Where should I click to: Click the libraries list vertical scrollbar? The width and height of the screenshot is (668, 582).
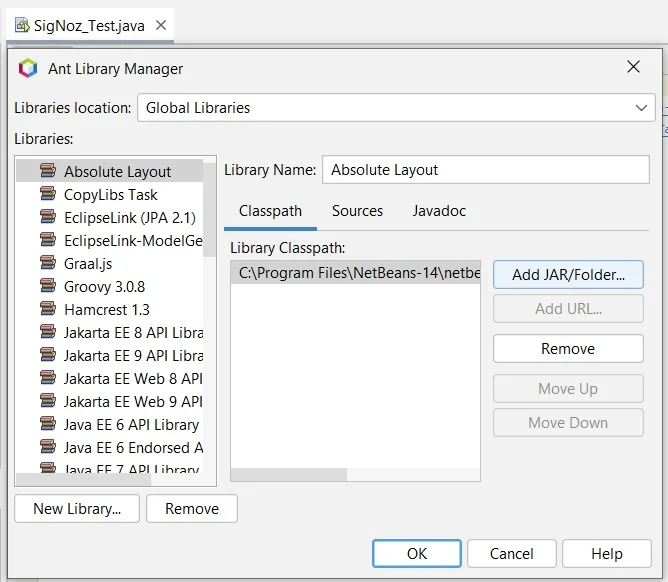209,210
